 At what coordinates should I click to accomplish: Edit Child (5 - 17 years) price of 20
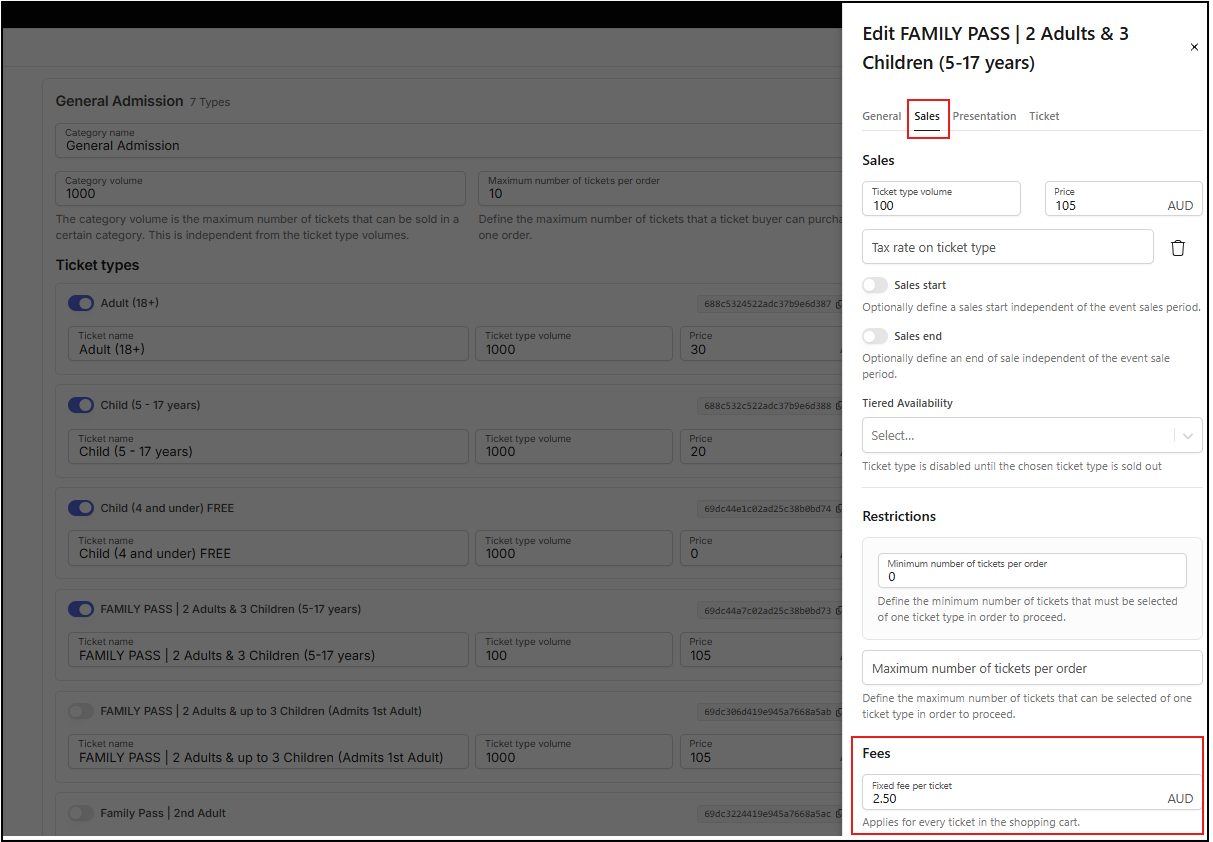[761, 446]
